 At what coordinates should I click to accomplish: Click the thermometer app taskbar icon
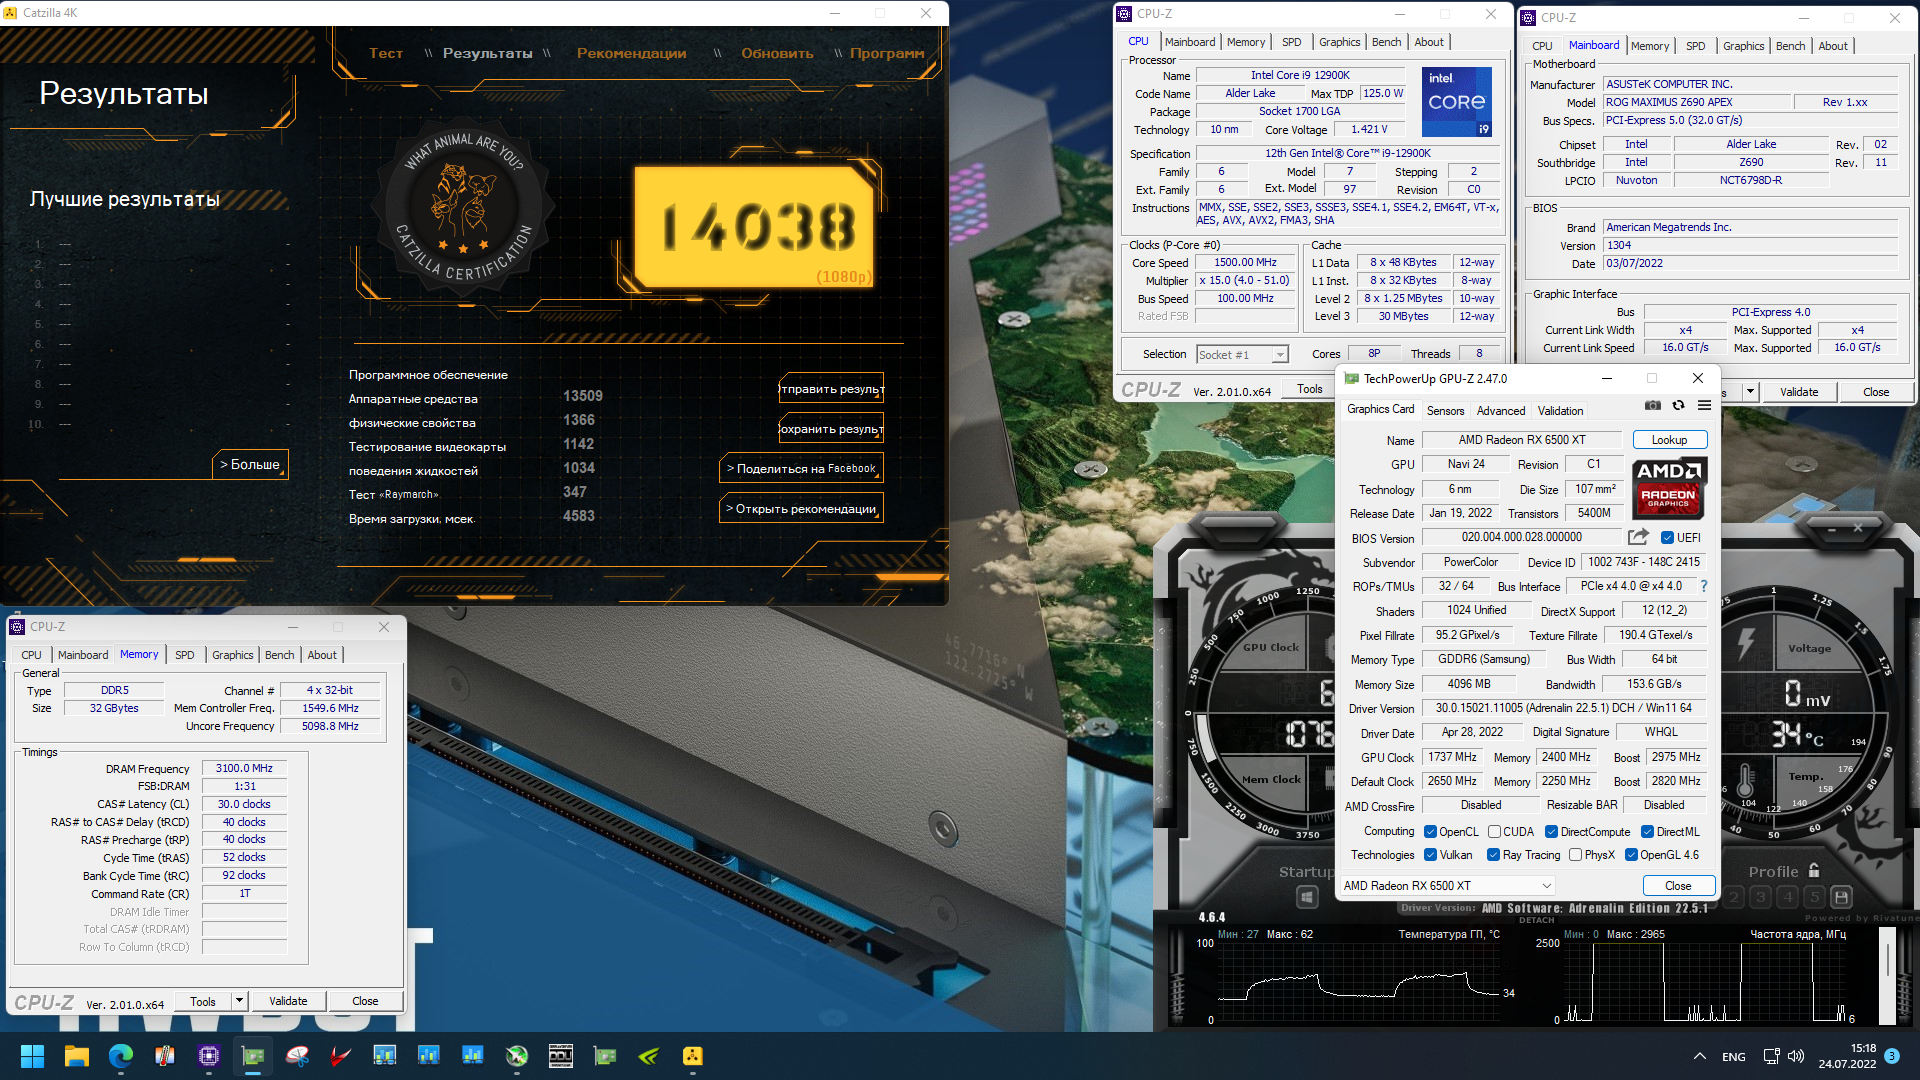[x=165, y=1056]
